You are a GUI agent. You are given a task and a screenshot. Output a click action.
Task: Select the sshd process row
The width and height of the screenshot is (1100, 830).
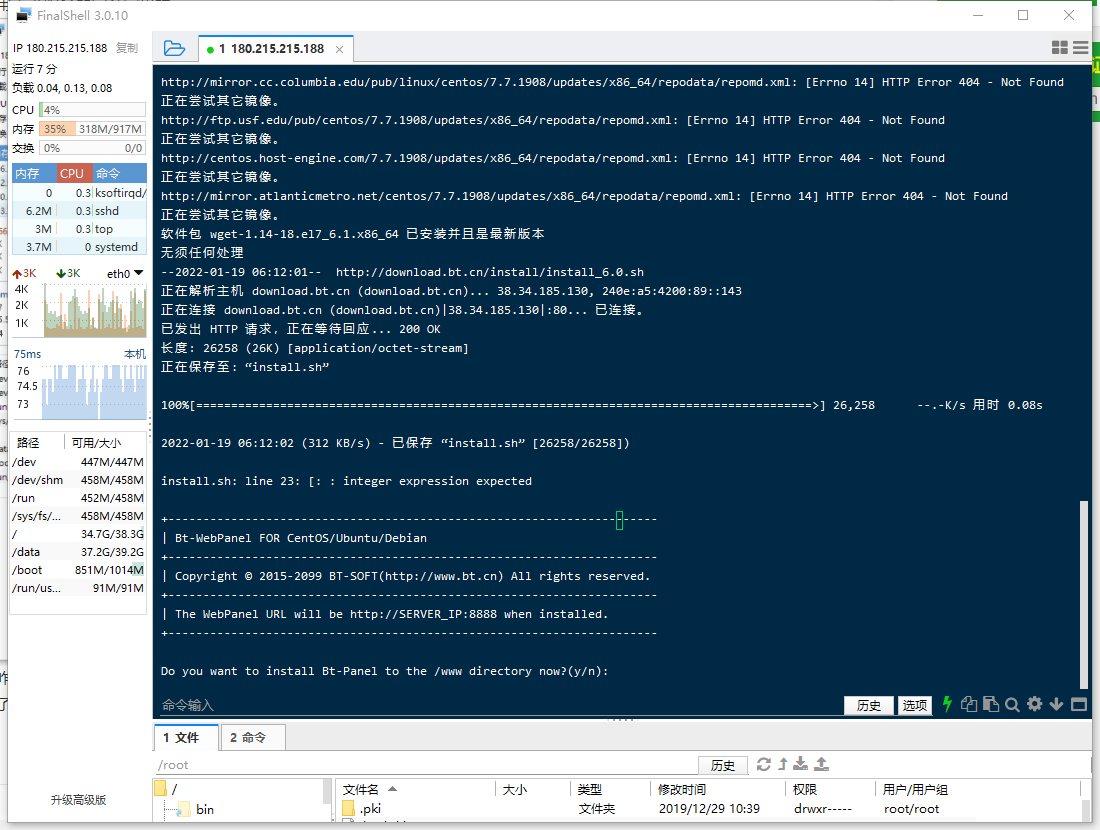(79, 210)
